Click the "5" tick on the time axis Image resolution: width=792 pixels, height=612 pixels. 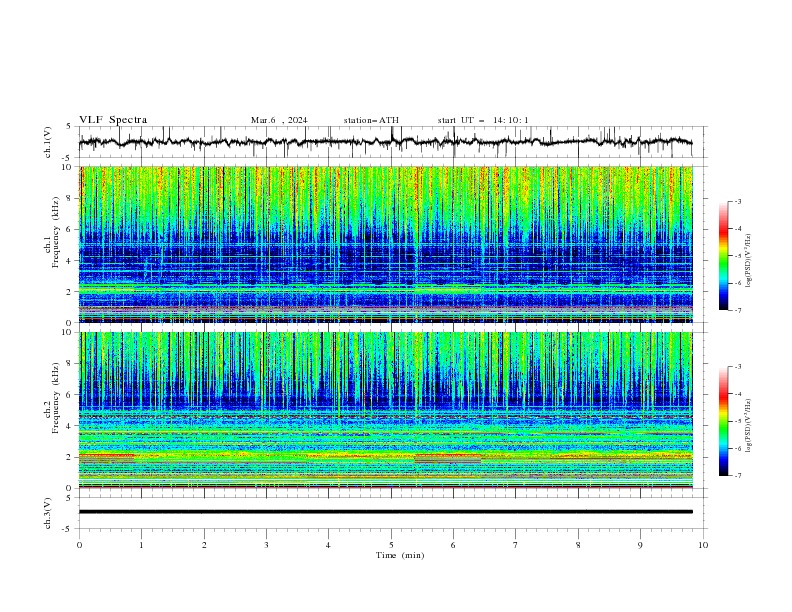(391, 545)
